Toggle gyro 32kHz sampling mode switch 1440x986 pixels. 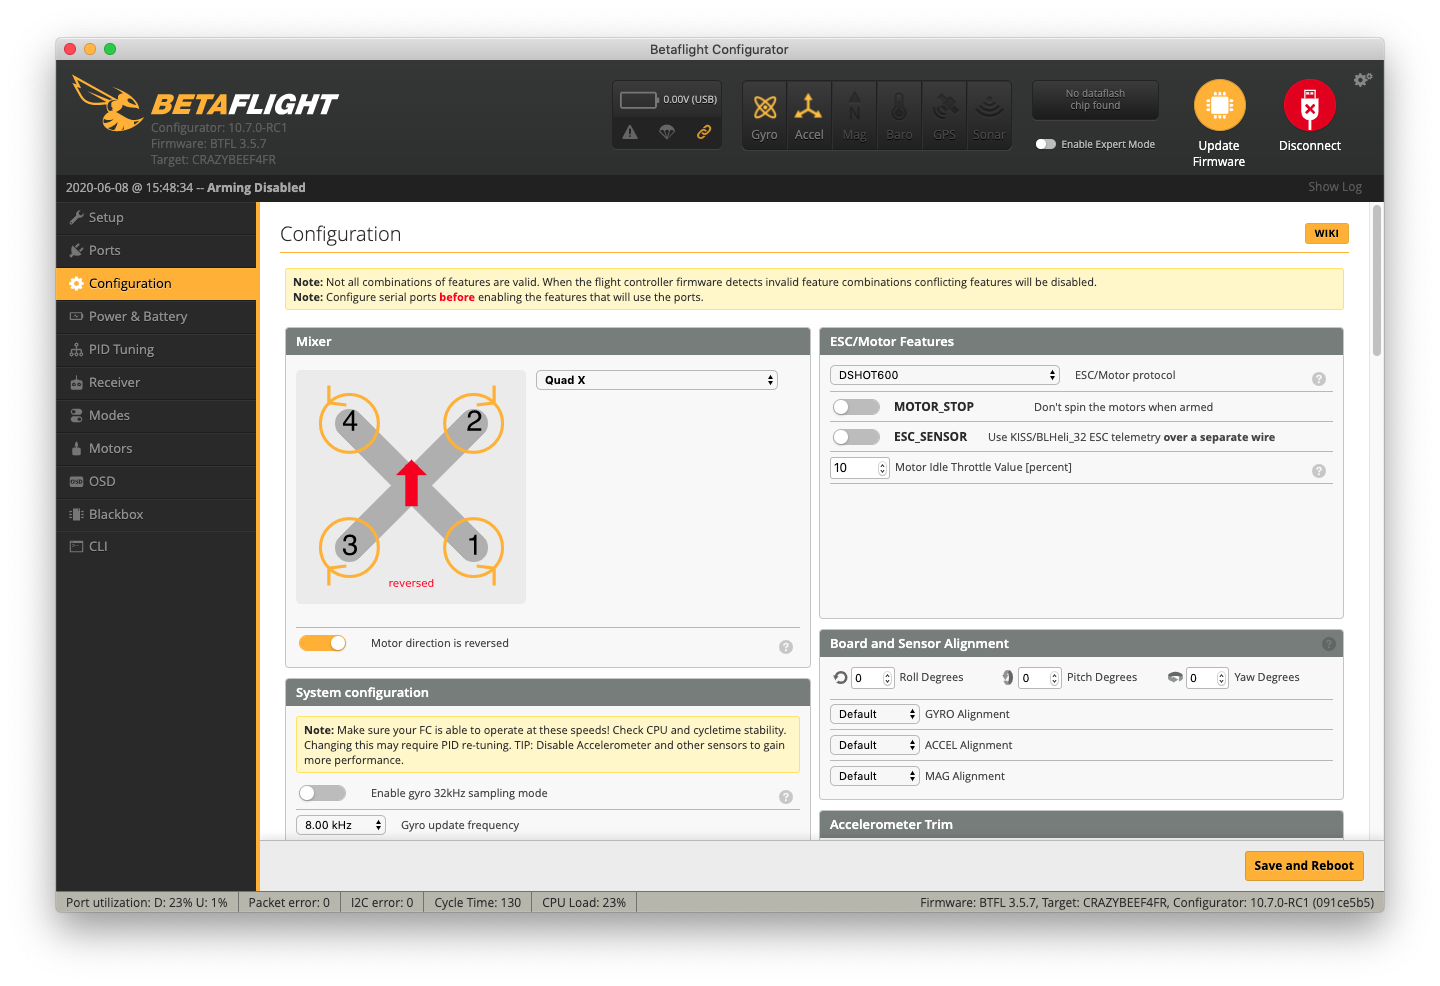click(323, 793)
